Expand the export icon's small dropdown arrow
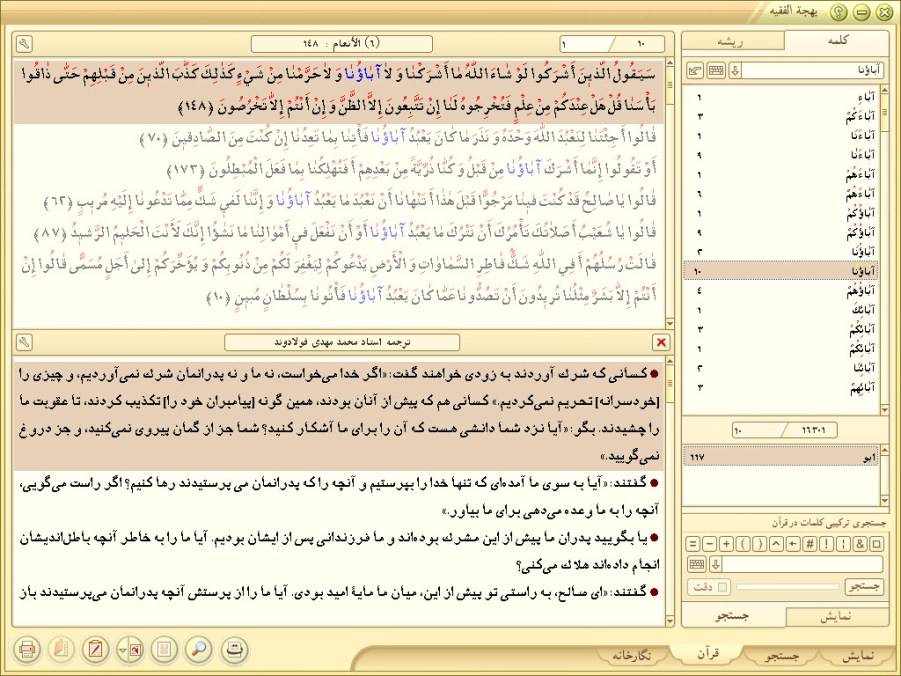The image size is (901, 676). (x=122, y=651)
